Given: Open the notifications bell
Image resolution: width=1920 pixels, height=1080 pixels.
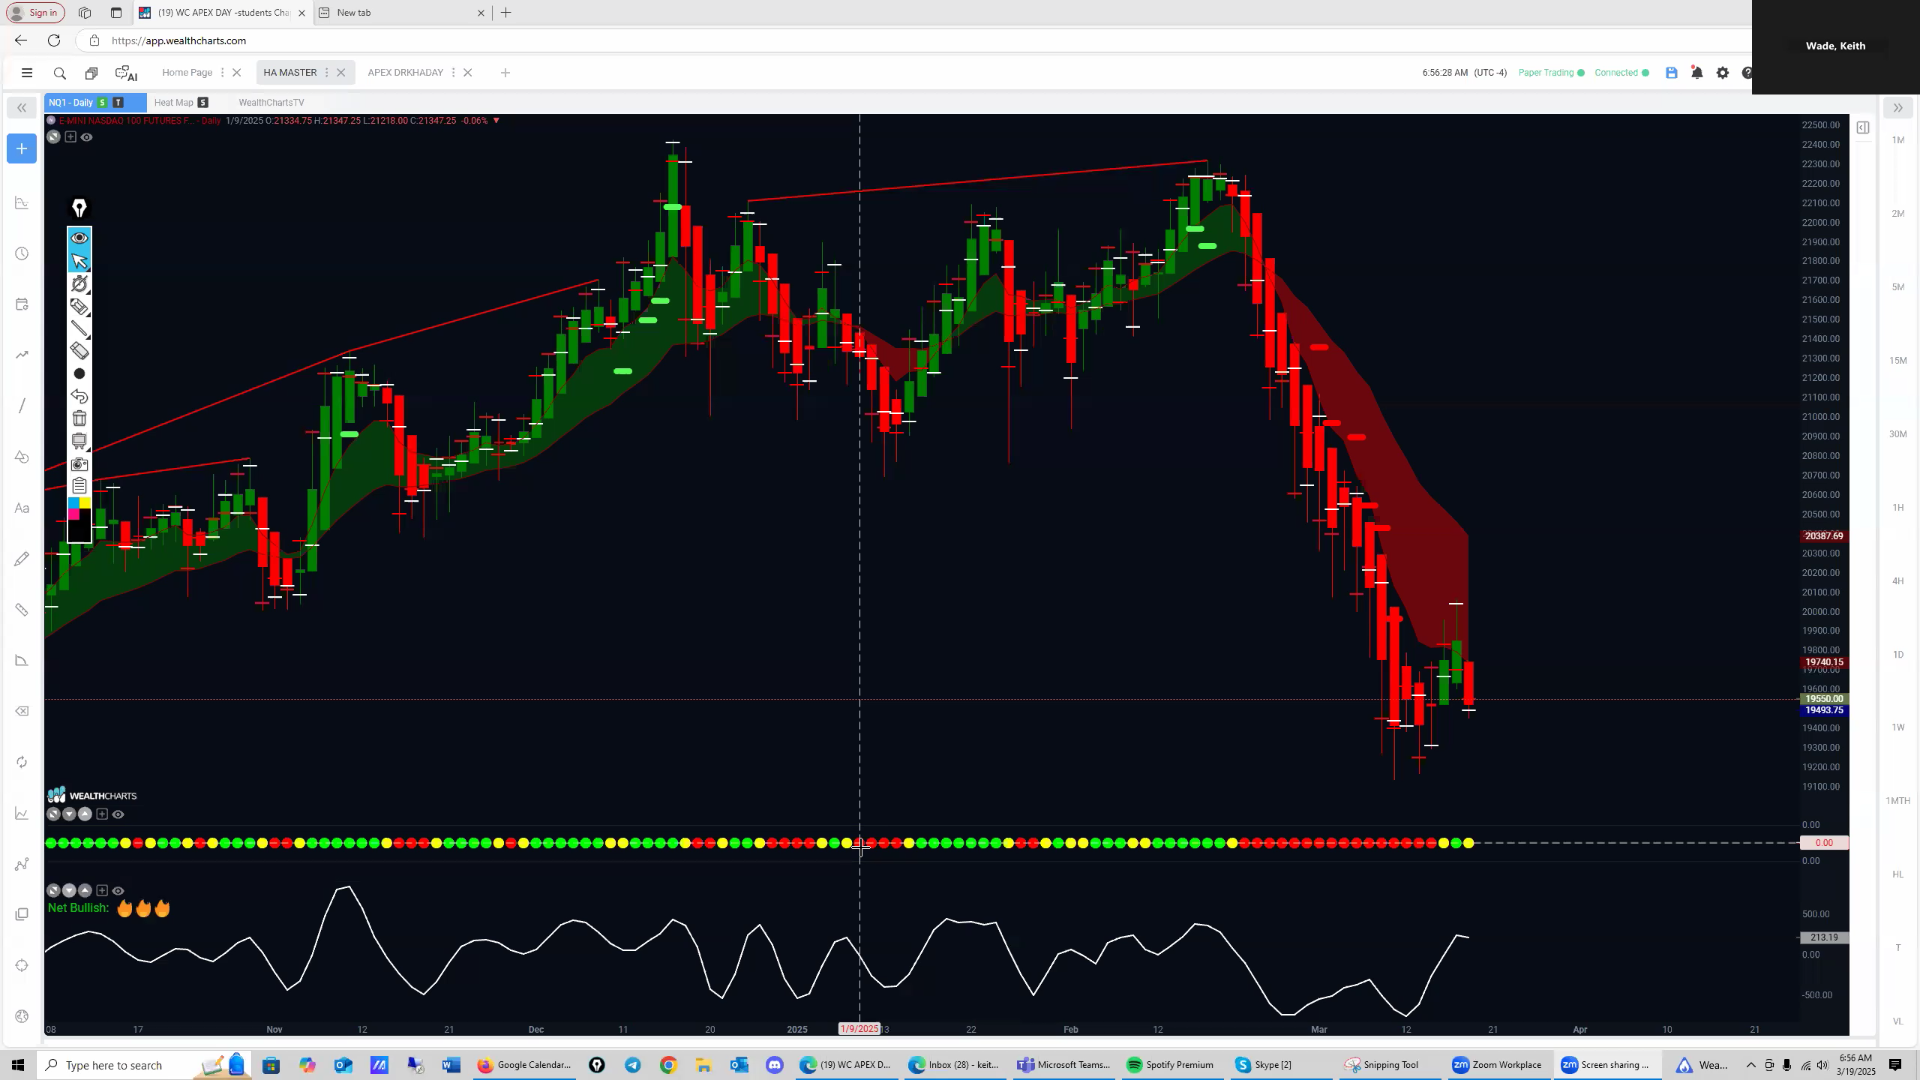Looking at the screenshot, I should [1697, 73].
